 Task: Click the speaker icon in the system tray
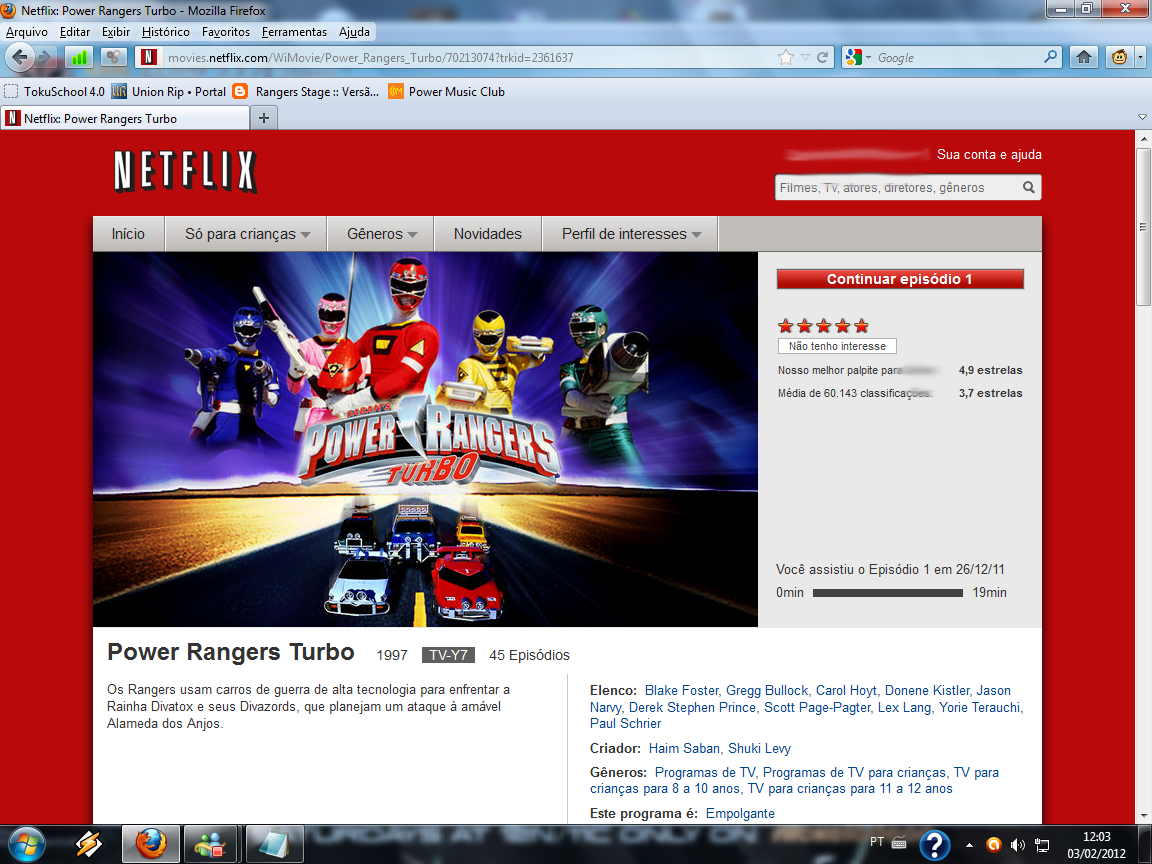tap(1015, 843)
